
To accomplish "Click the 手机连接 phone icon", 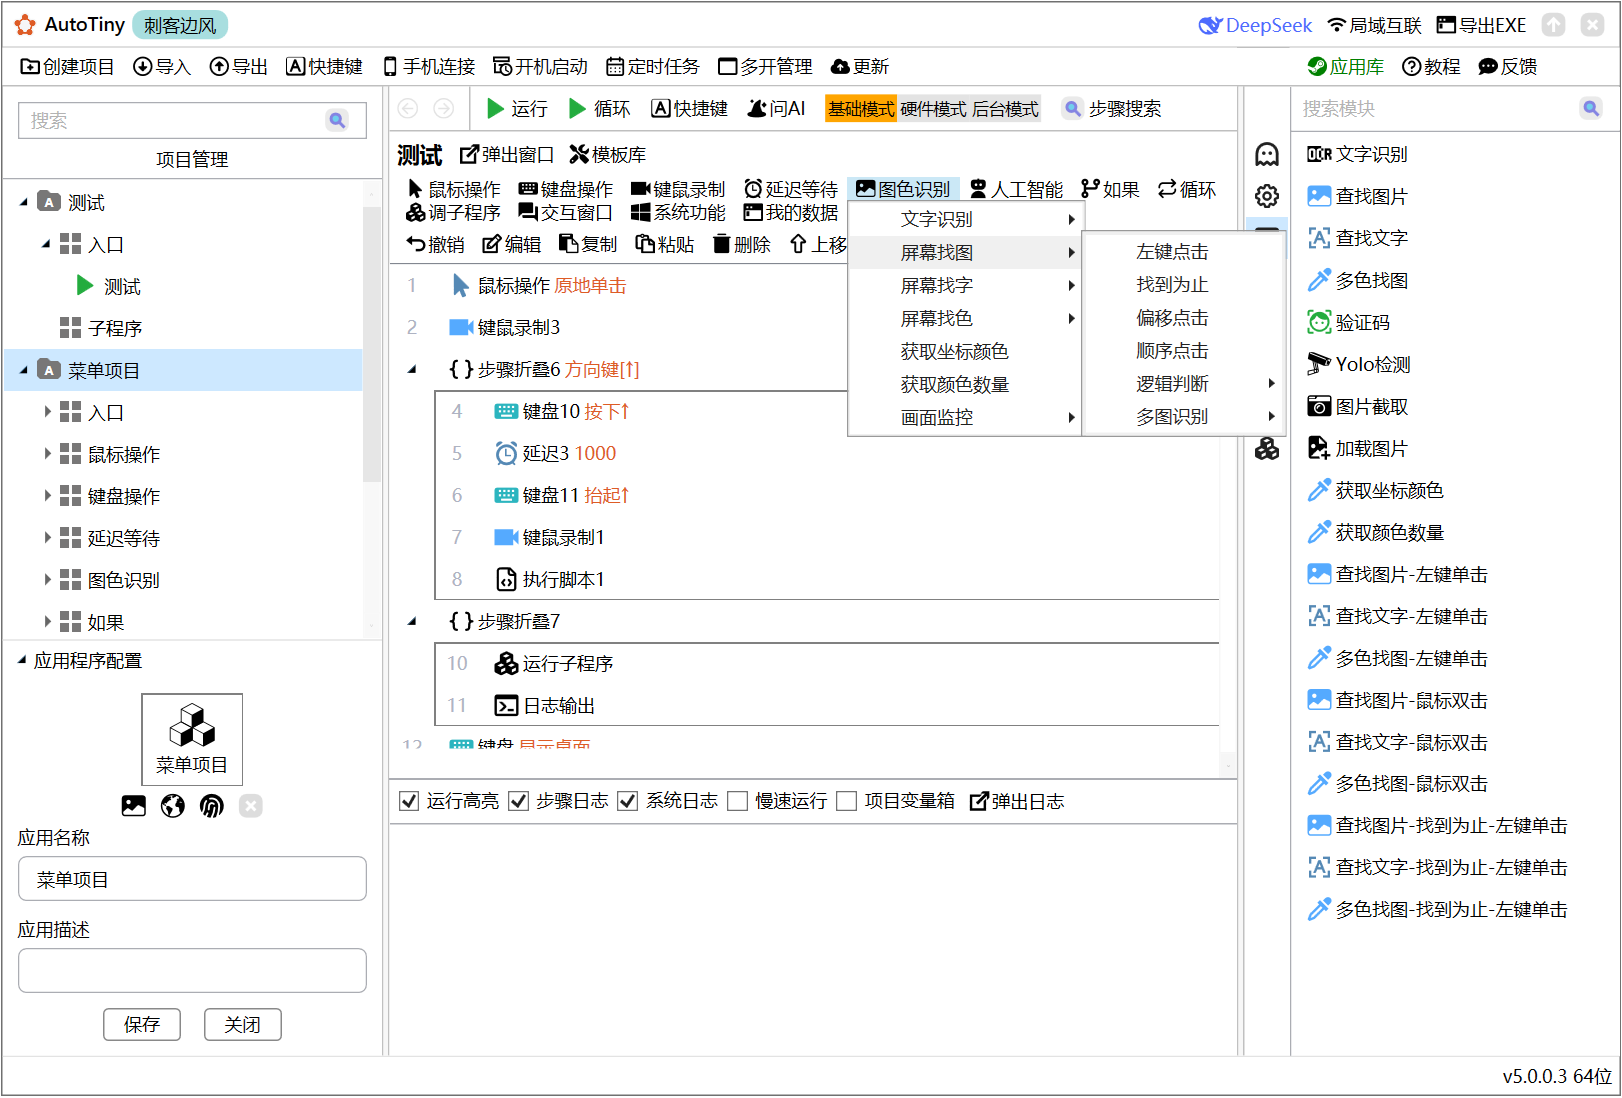I will [390, 67].
